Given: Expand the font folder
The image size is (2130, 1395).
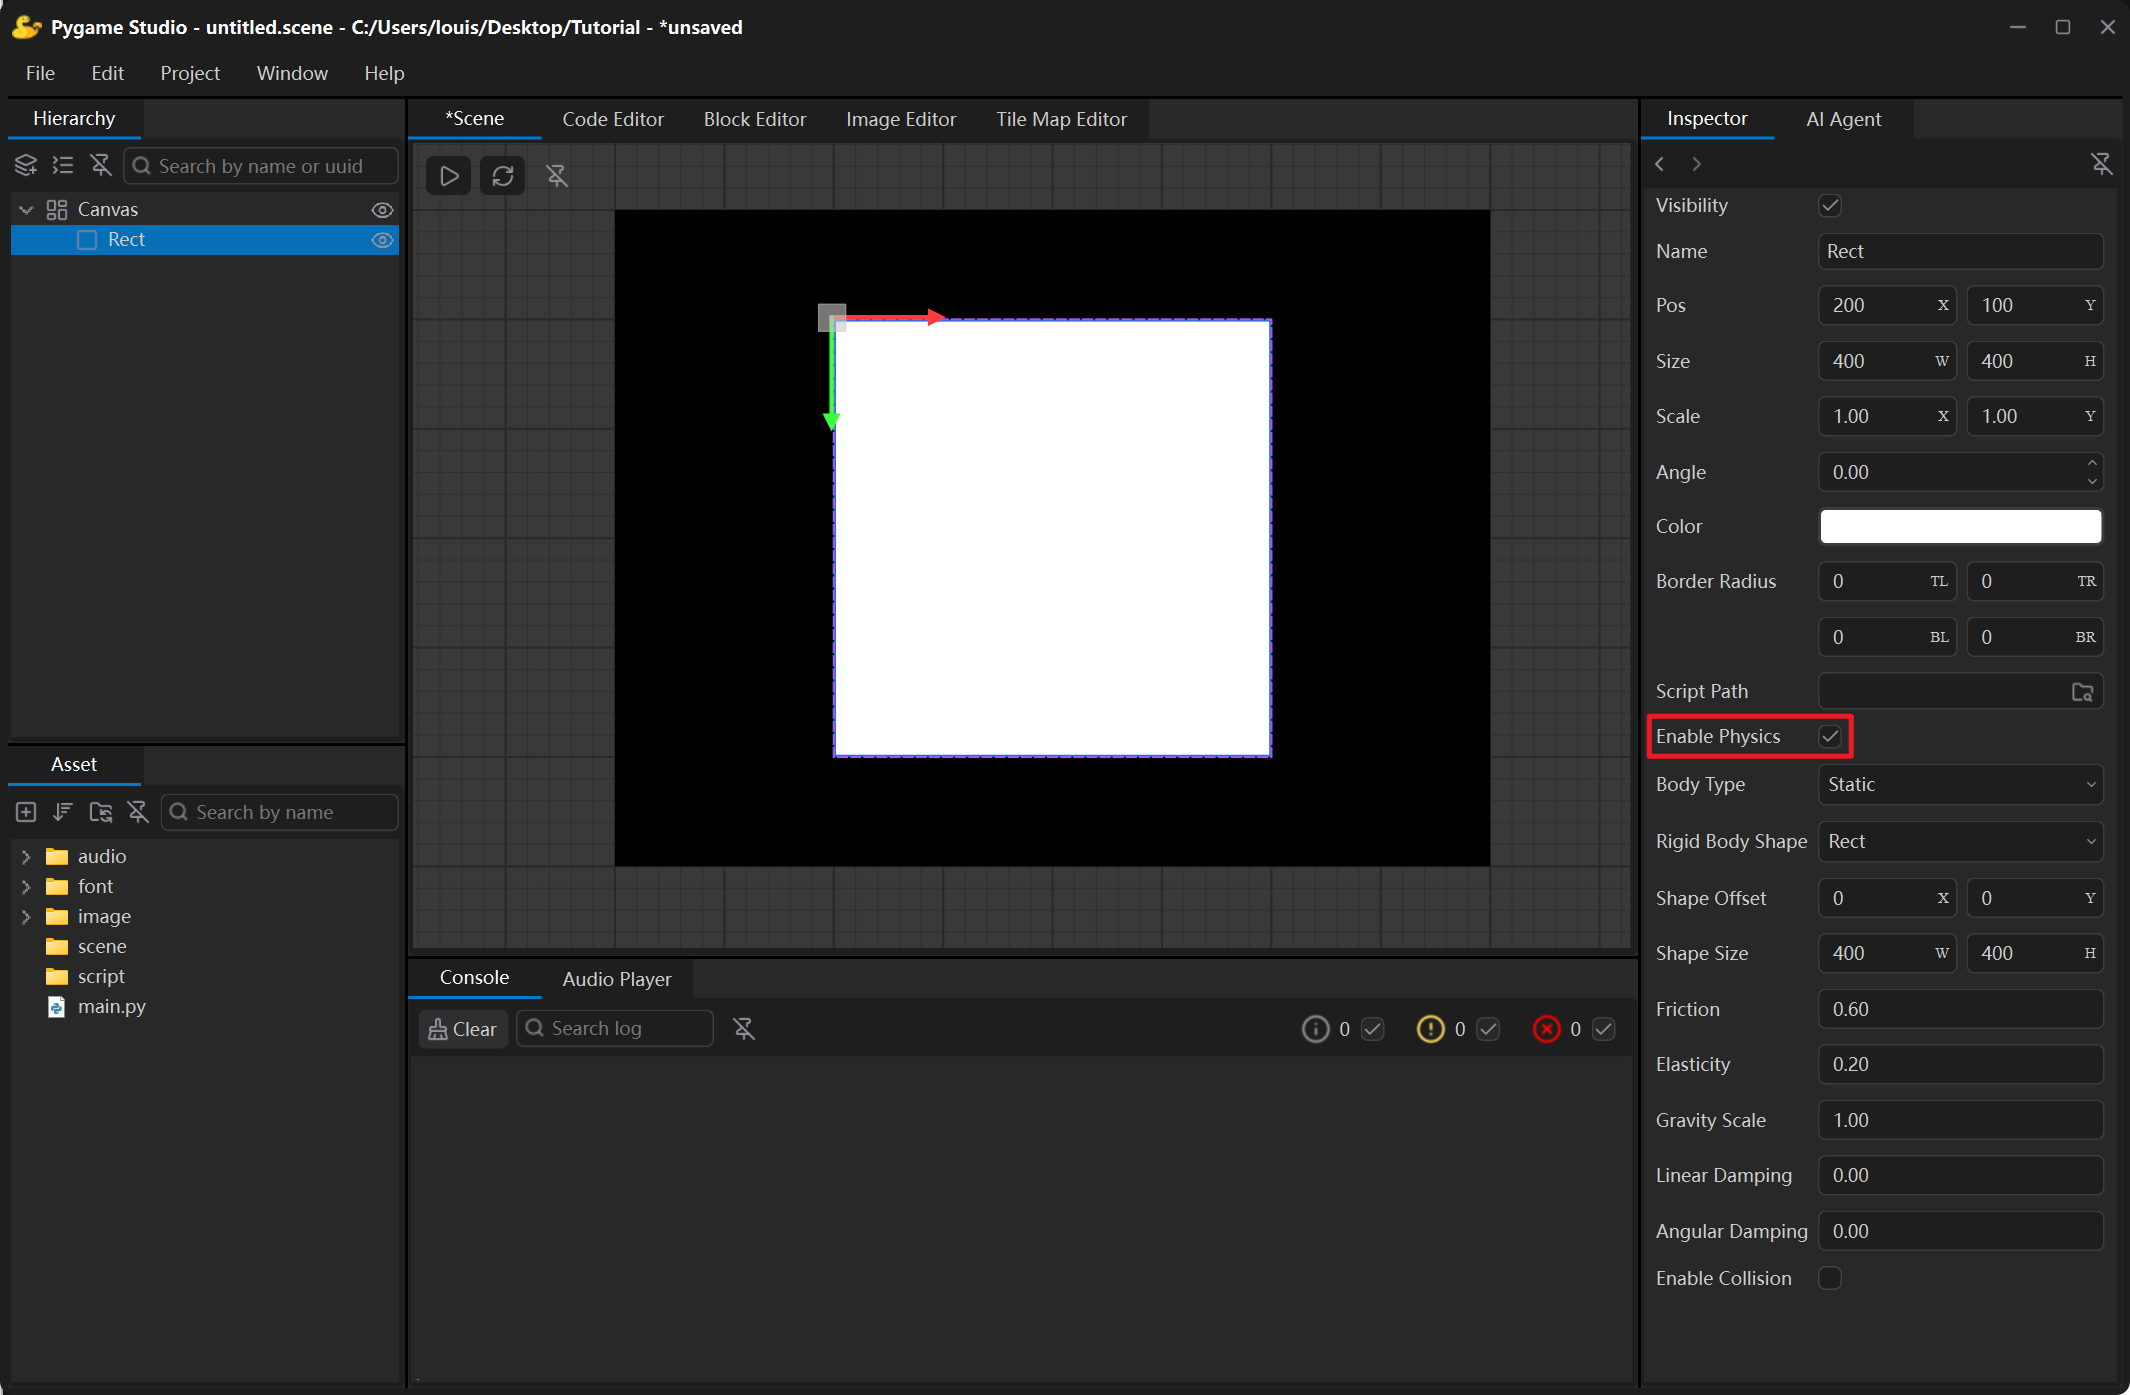Looking at the screenshot, I should [26, 886].
